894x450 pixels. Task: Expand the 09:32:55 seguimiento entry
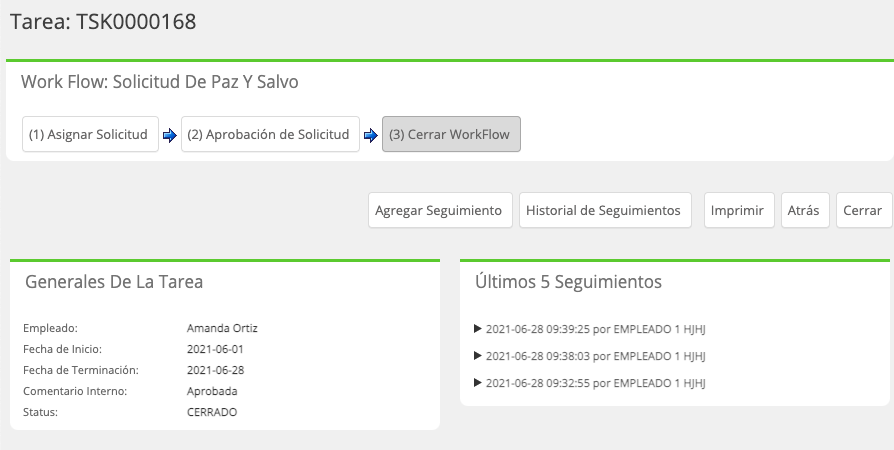590,383
